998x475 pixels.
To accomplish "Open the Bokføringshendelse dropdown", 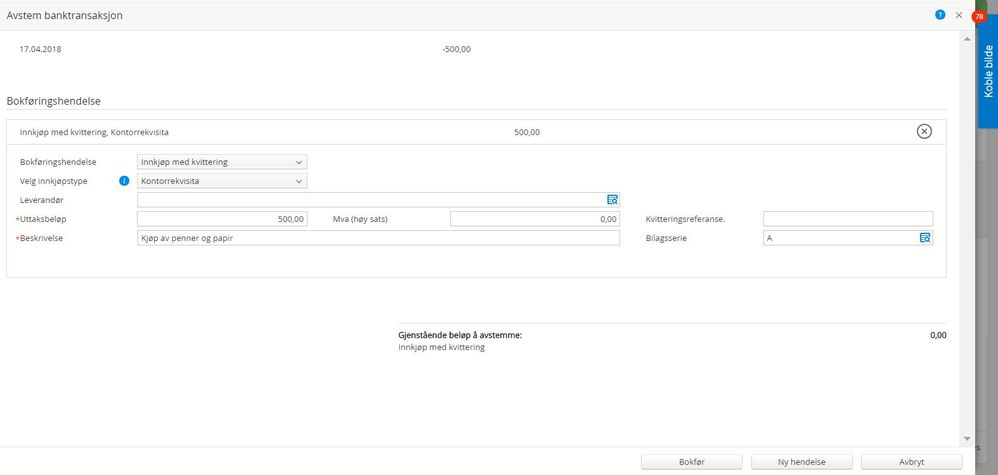I will (x=222, y=162).
